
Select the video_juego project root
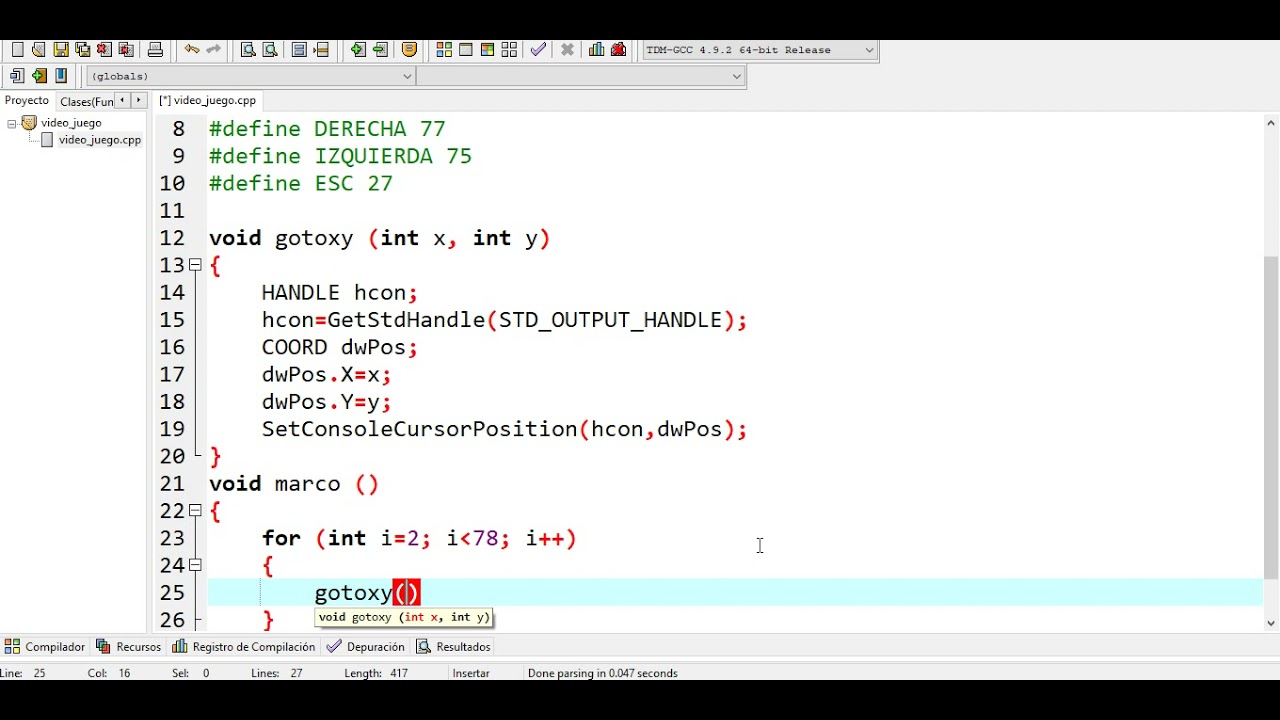click(71, 123)
